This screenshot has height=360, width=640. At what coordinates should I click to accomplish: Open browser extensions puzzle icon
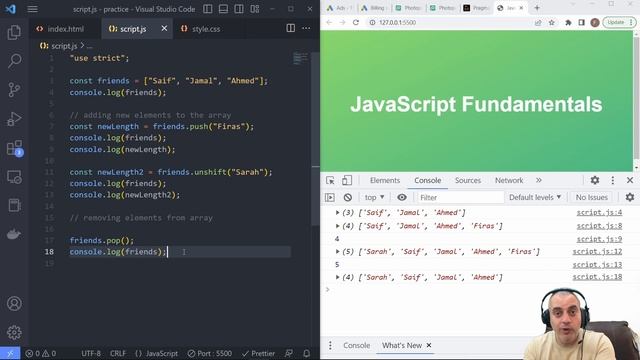pyautogui.click(x=568, y=22)
